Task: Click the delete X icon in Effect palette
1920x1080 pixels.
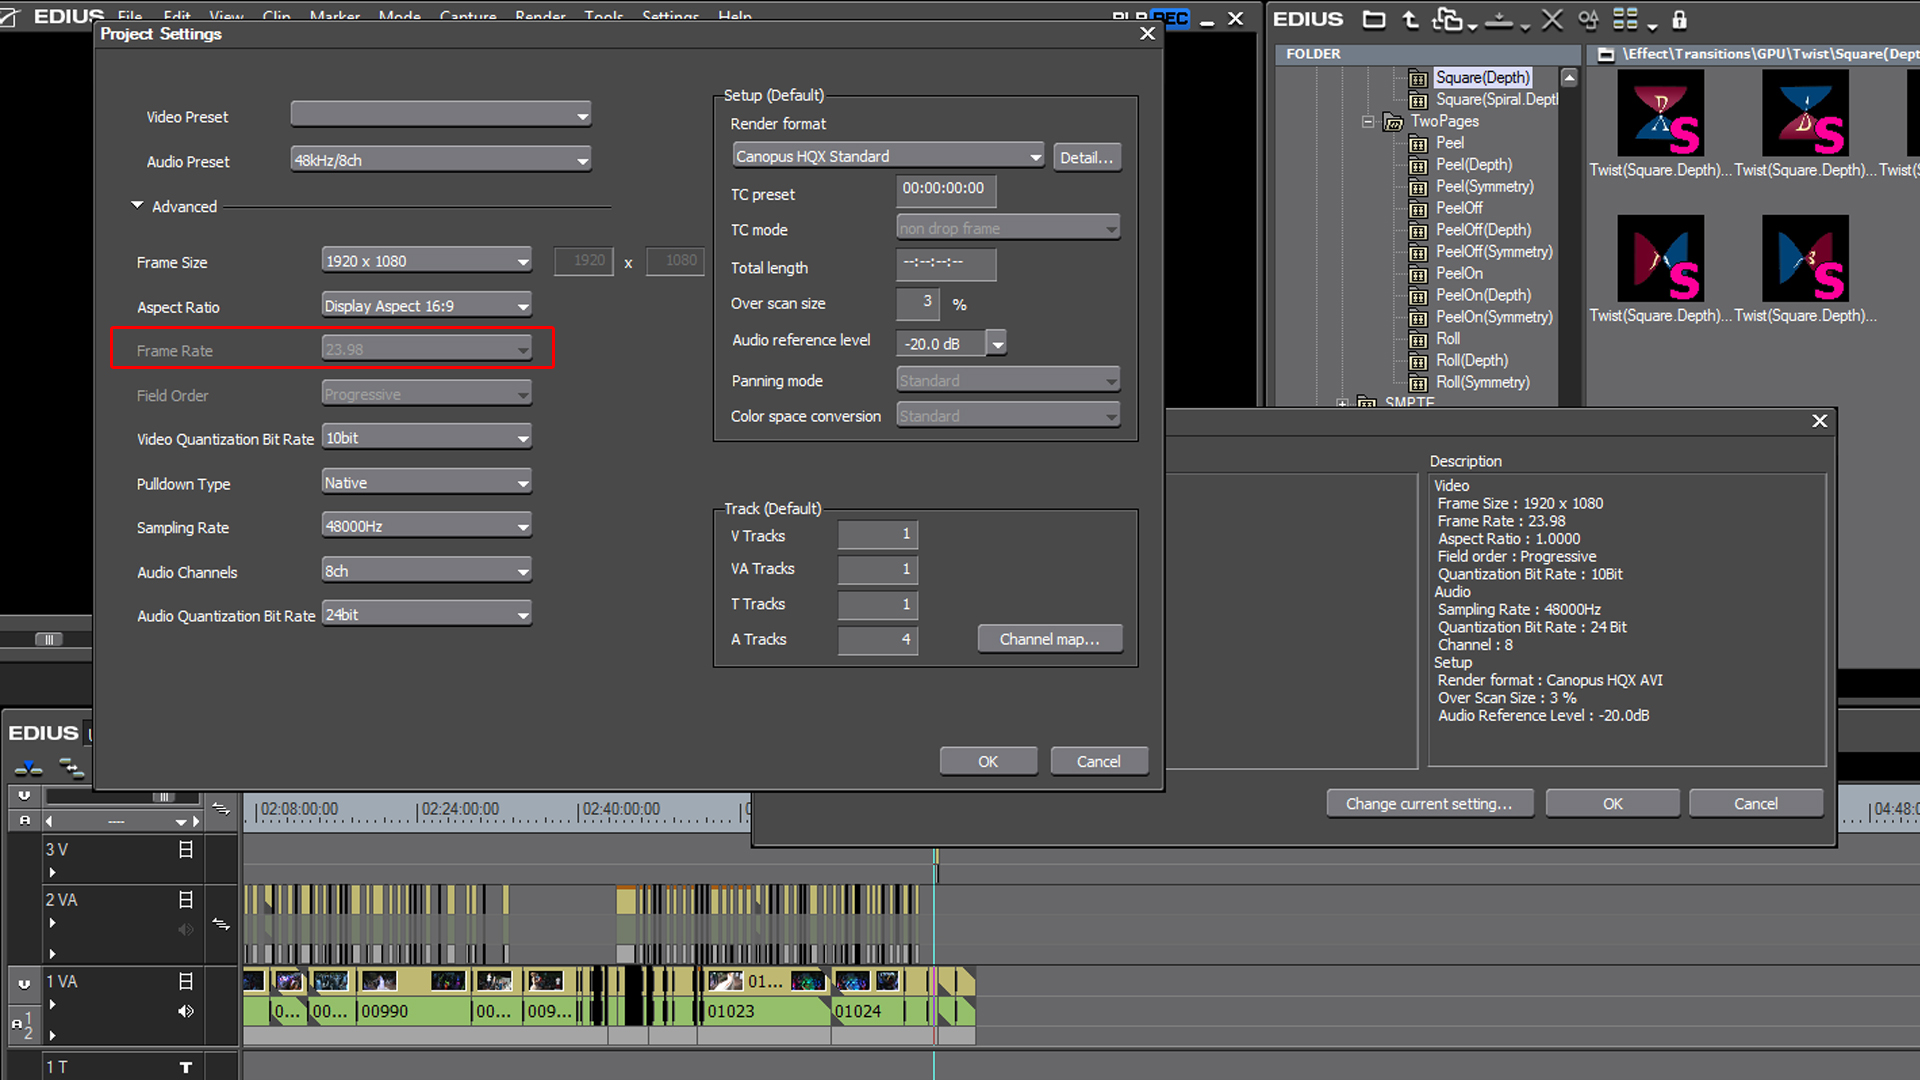Action: 1552,19
